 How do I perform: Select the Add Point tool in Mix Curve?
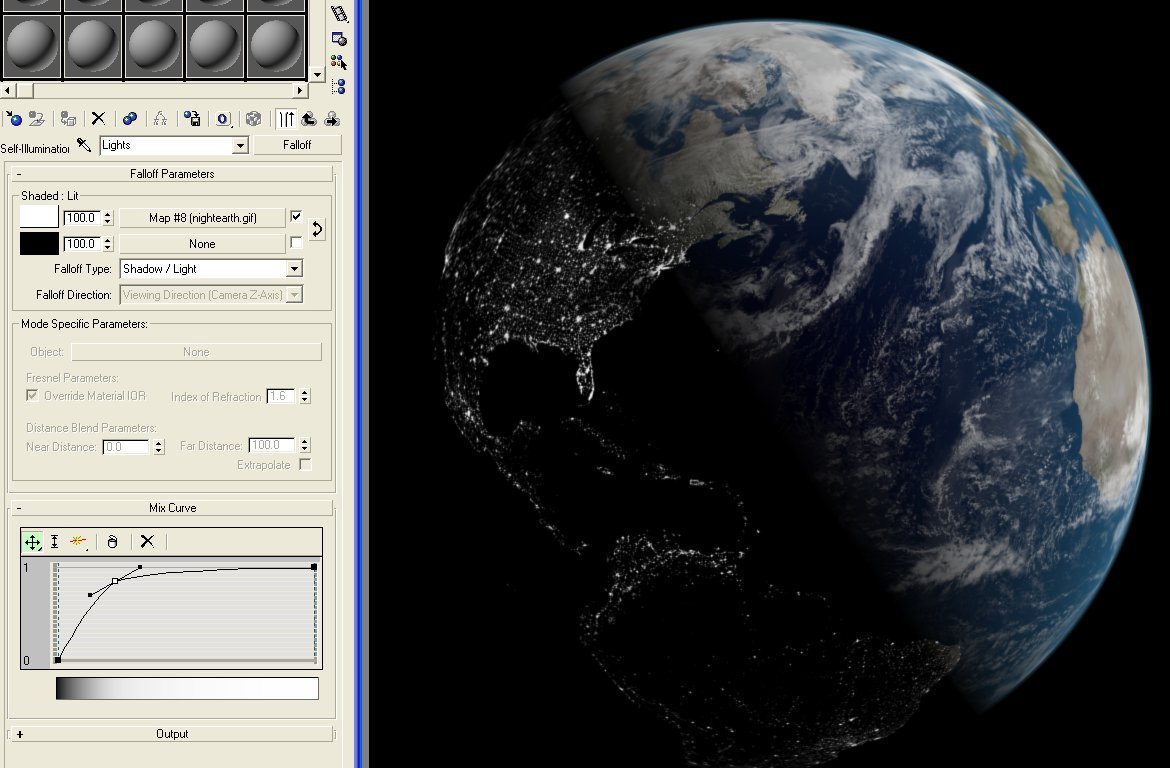tap(78, 542)
